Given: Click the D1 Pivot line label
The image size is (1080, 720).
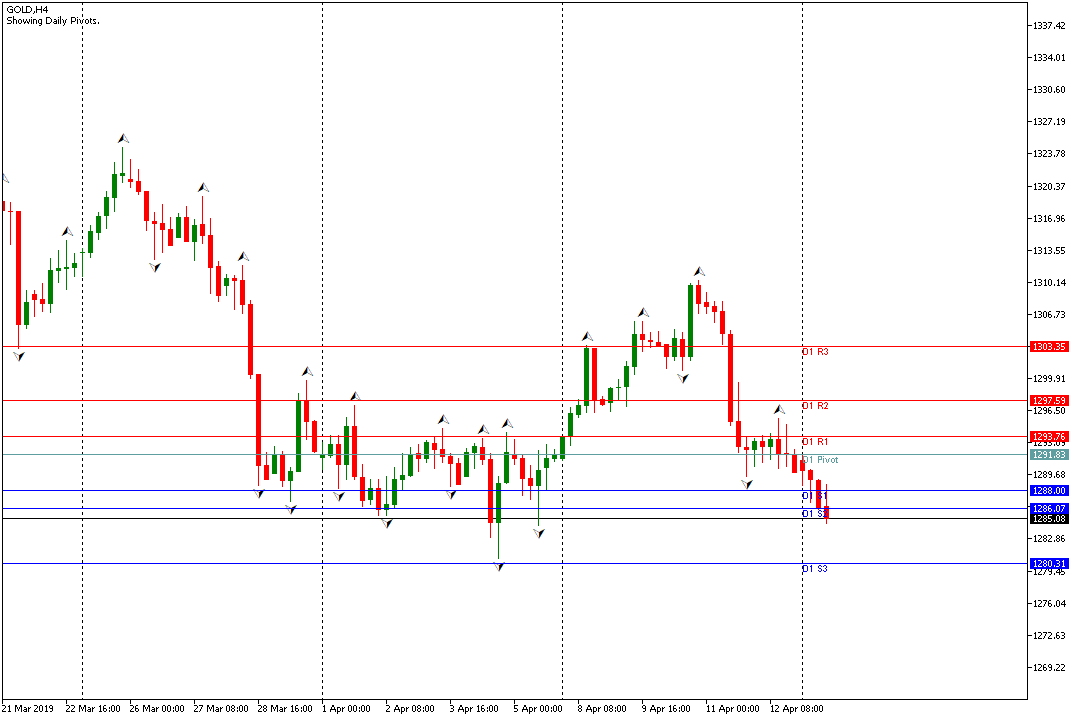Looking at the screenshot, I should pyautogui.click(x=820, y=460).
